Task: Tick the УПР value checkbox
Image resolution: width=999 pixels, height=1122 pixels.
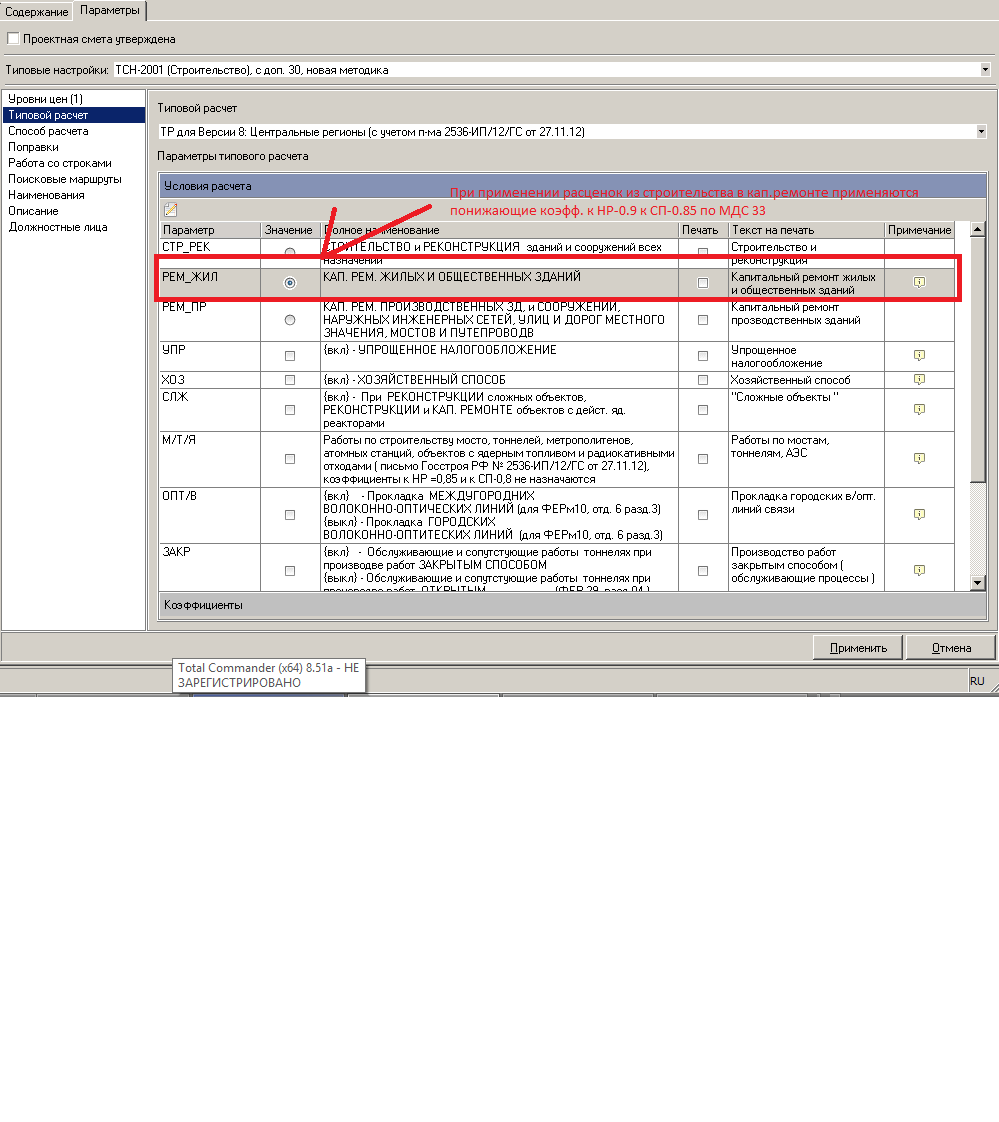Action: pyautogui.click(x=290, y=356)
